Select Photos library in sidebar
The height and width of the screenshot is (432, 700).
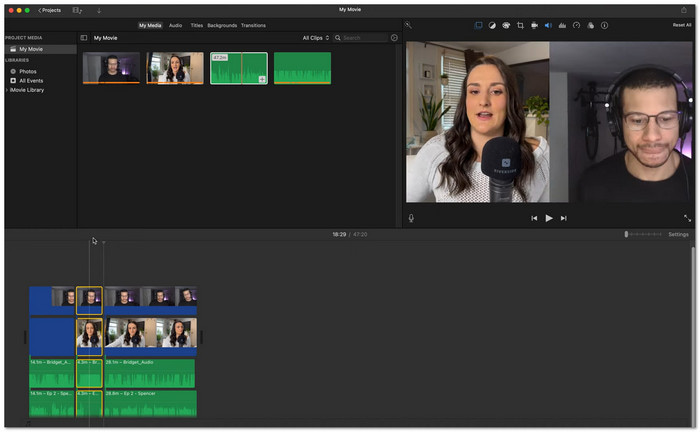pos(28,71)
